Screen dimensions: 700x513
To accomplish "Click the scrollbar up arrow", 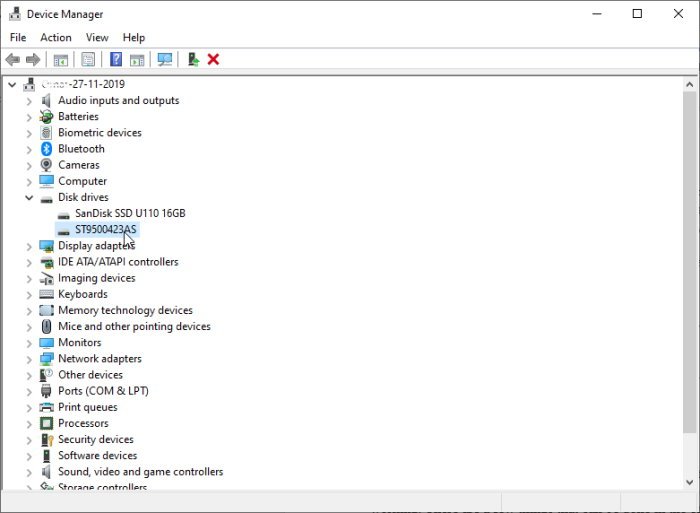I will click(690, 84).
